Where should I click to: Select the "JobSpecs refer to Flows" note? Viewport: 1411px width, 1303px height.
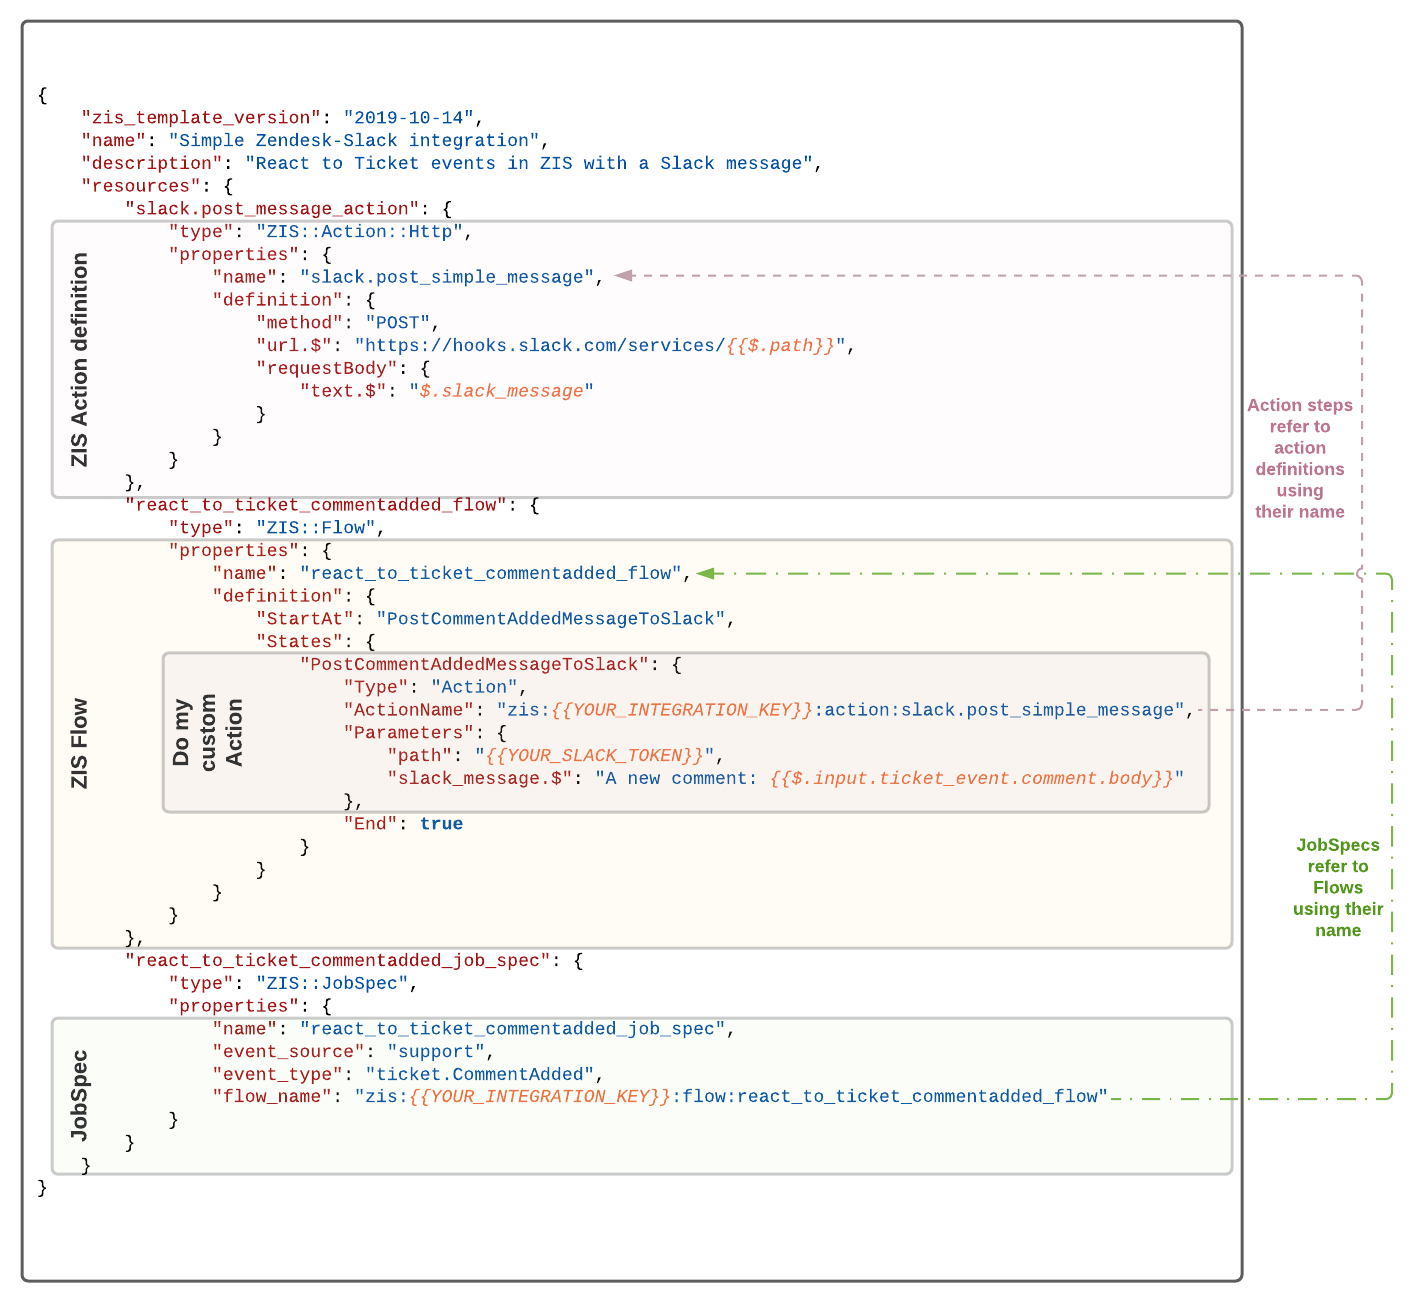point(1338,888)
